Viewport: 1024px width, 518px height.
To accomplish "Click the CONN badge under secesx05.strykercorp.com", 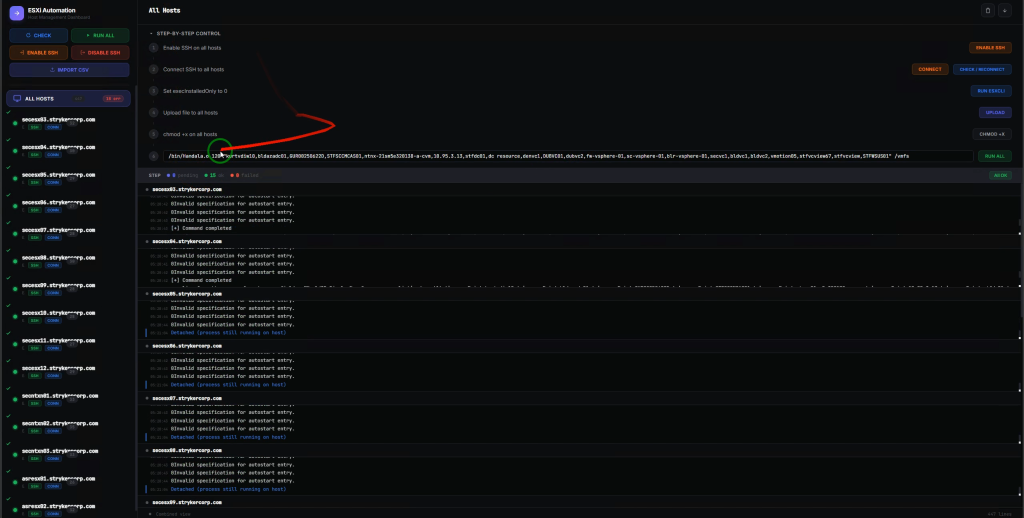I will (53, 182).
